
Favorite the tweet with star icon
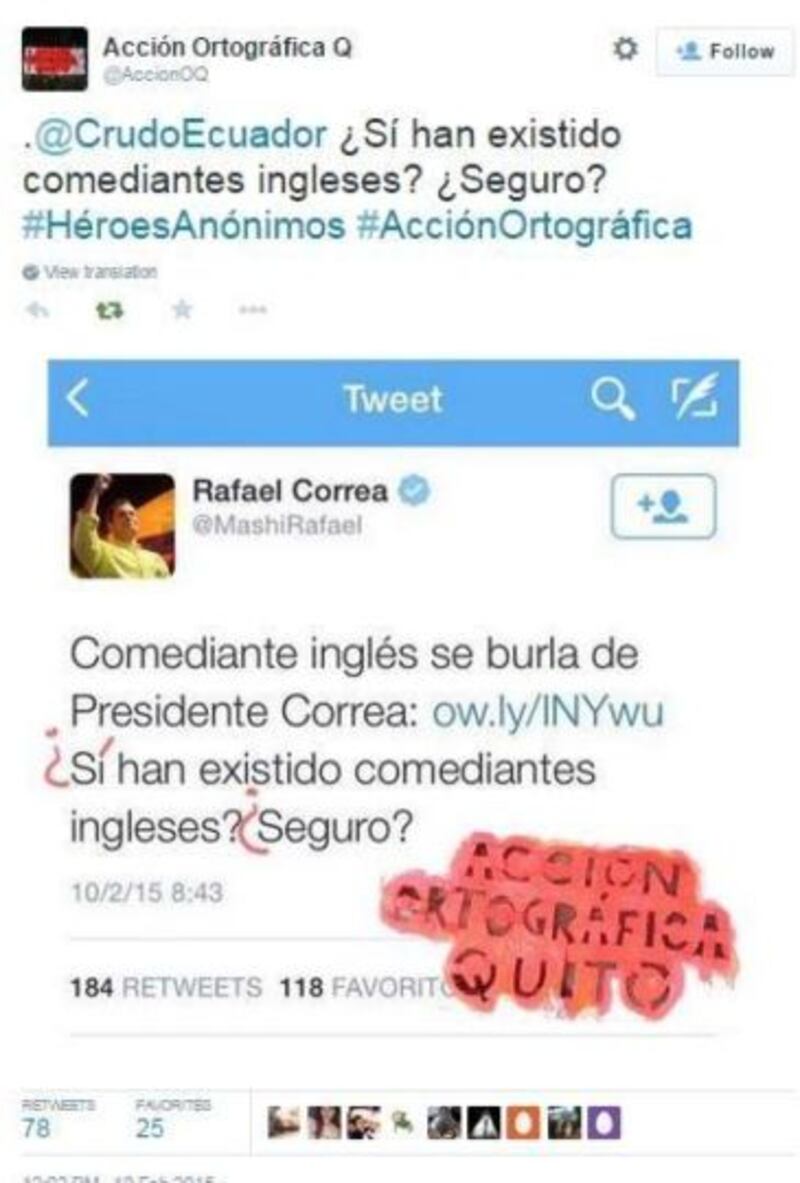[x=182, y=309]
